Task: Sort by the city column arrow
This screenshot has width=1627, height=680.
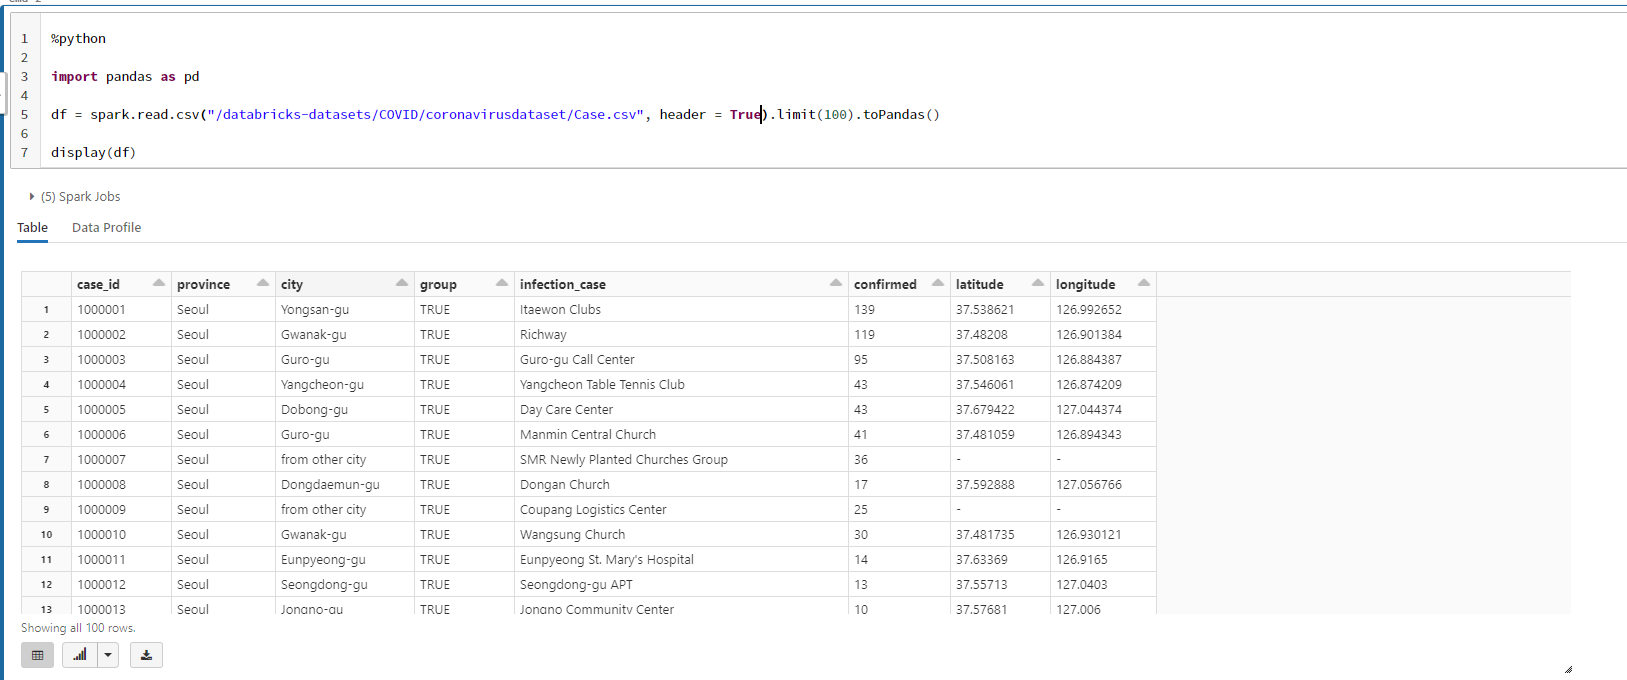Action: pyautogui.click(x=401, y=283)
